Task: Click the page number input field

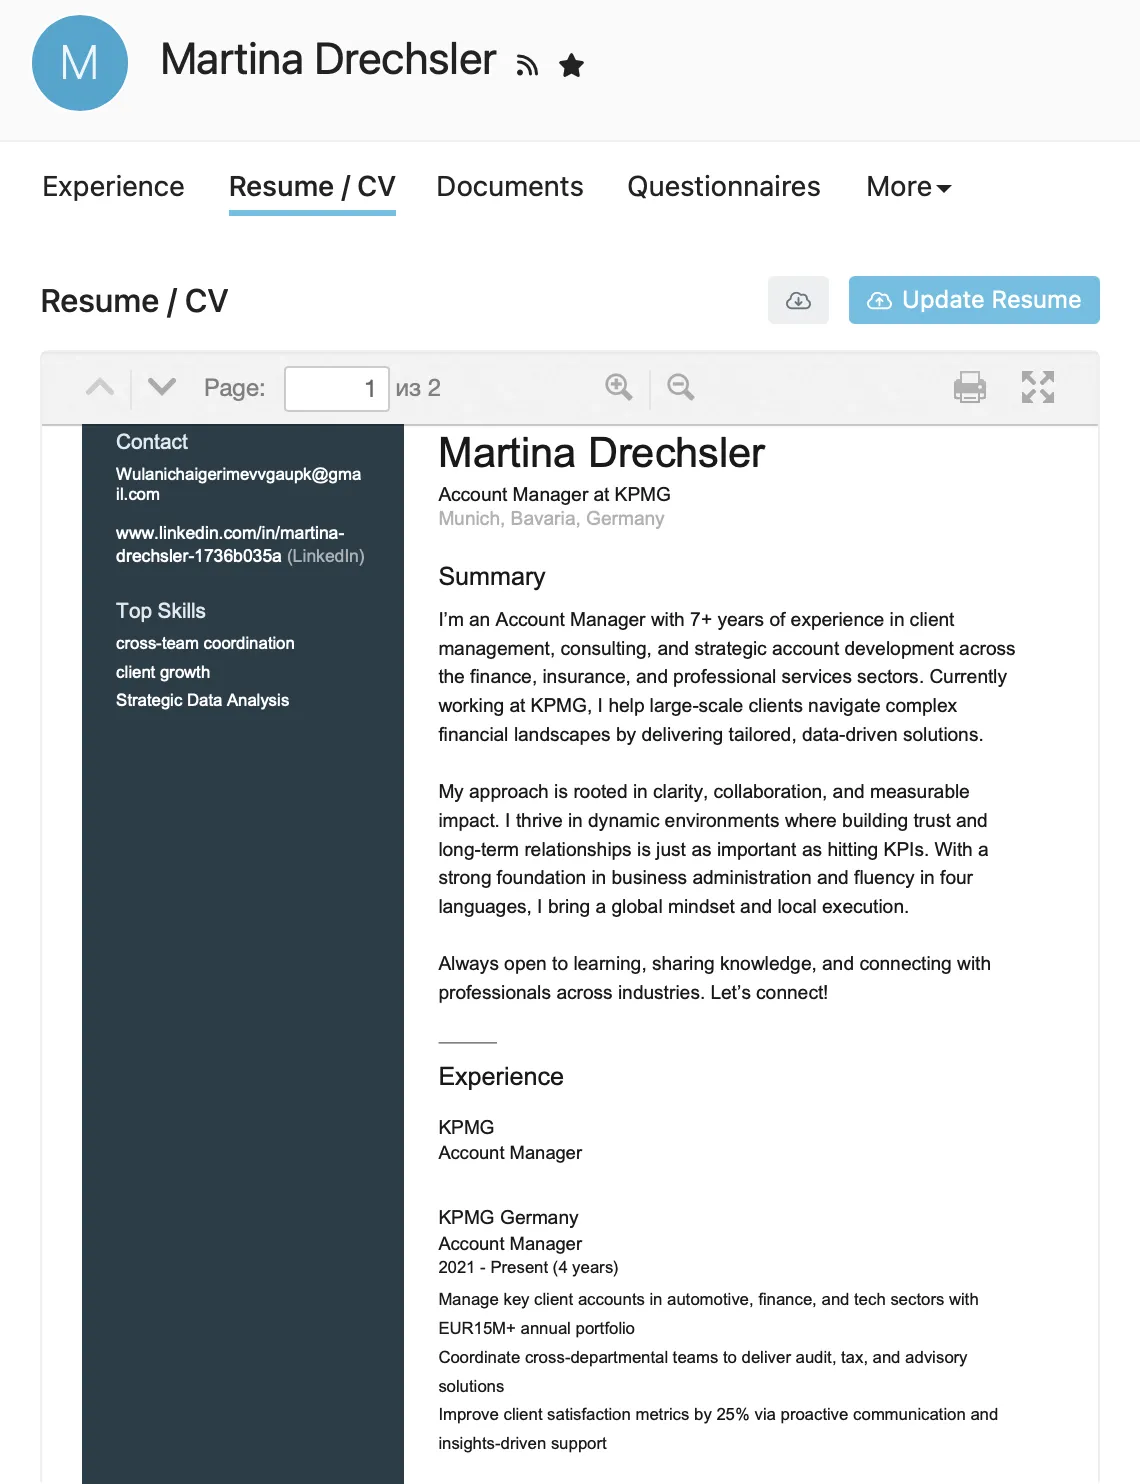Action: click(x=336, y=388)
